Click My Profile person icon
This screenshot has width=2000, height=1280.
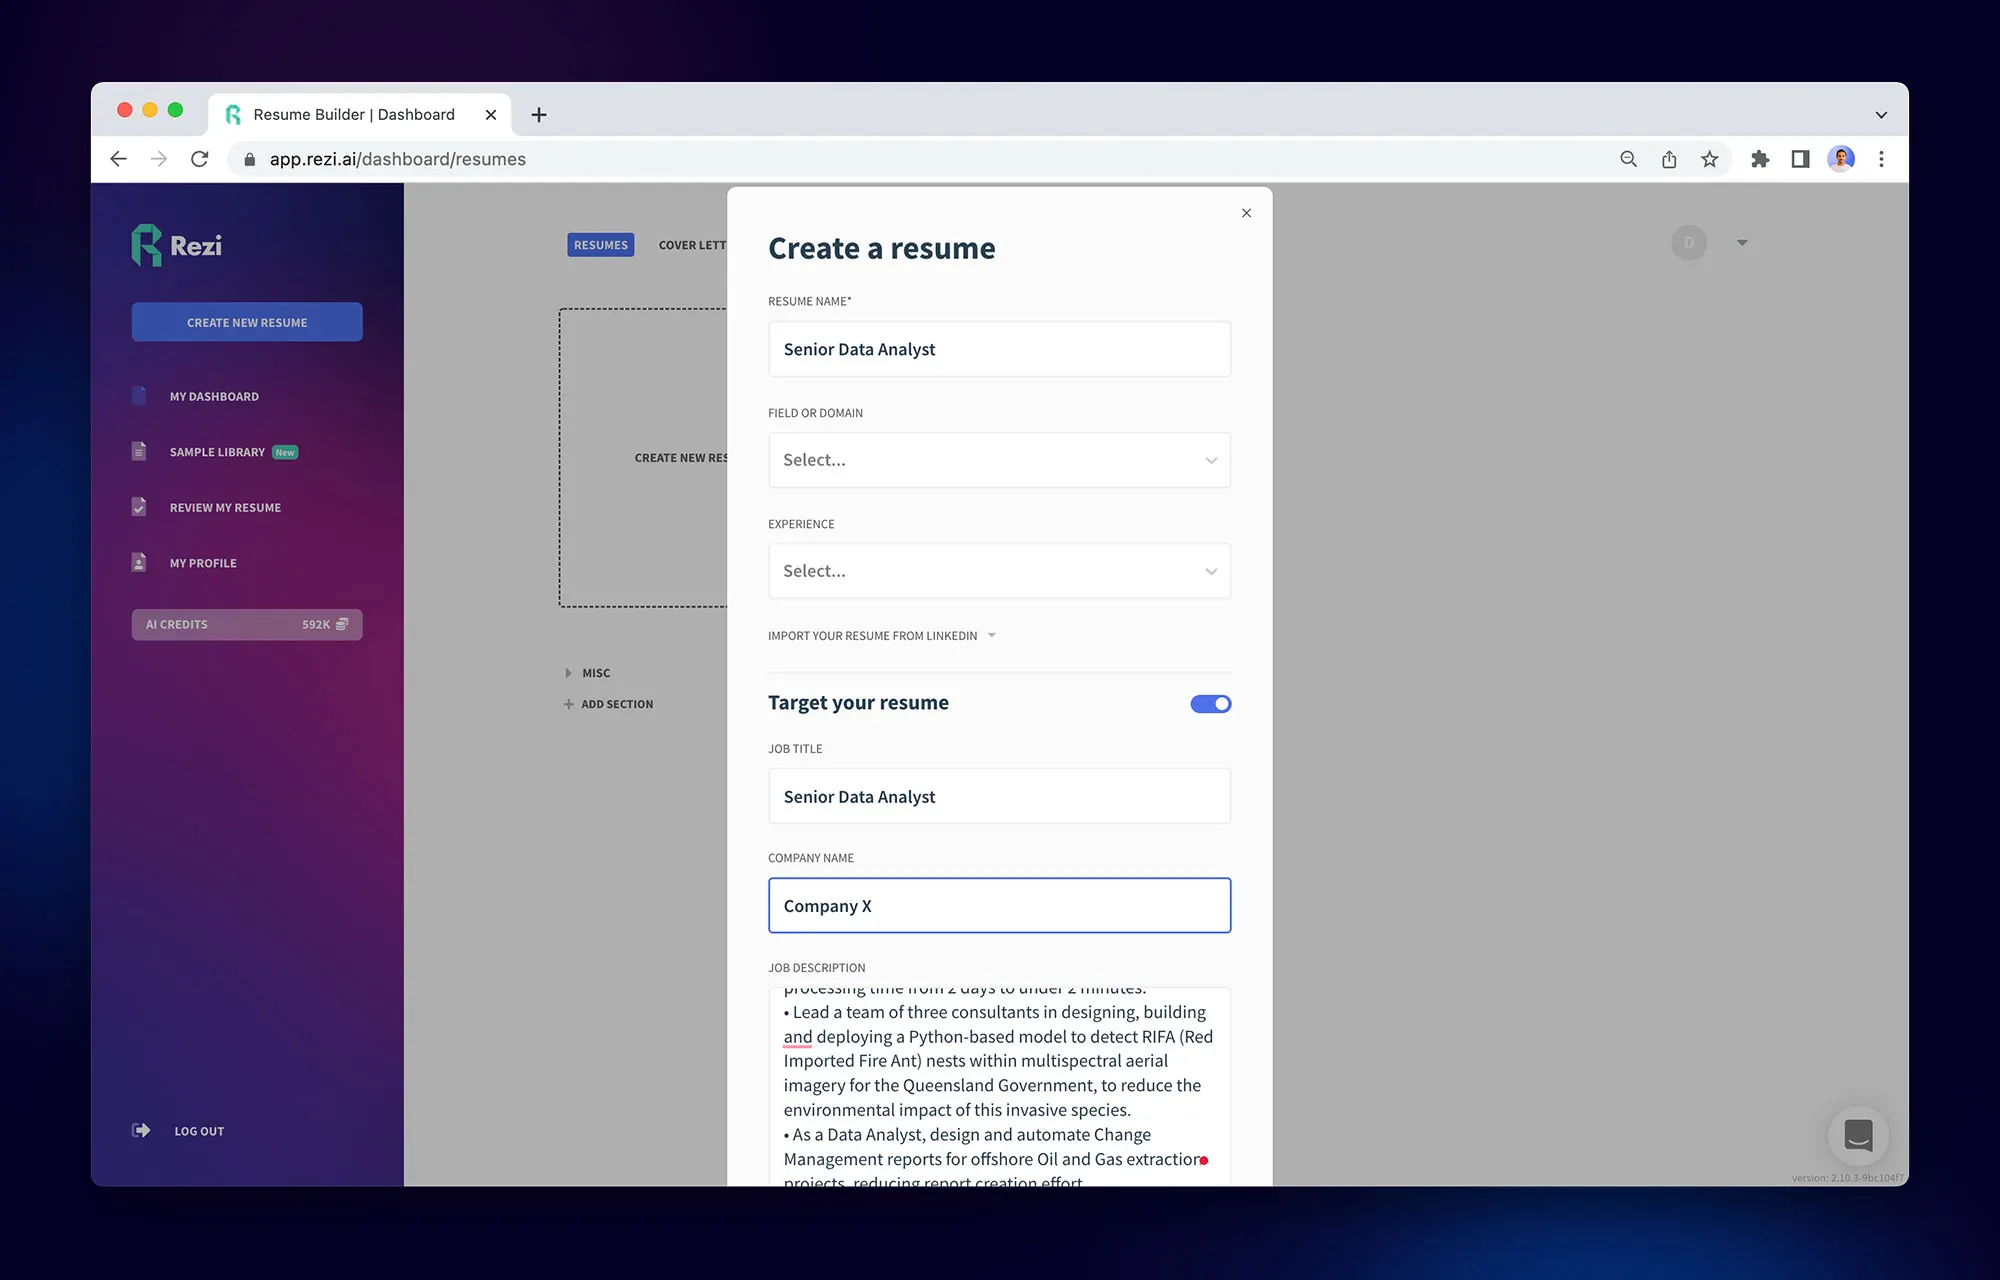click(139, 562)
